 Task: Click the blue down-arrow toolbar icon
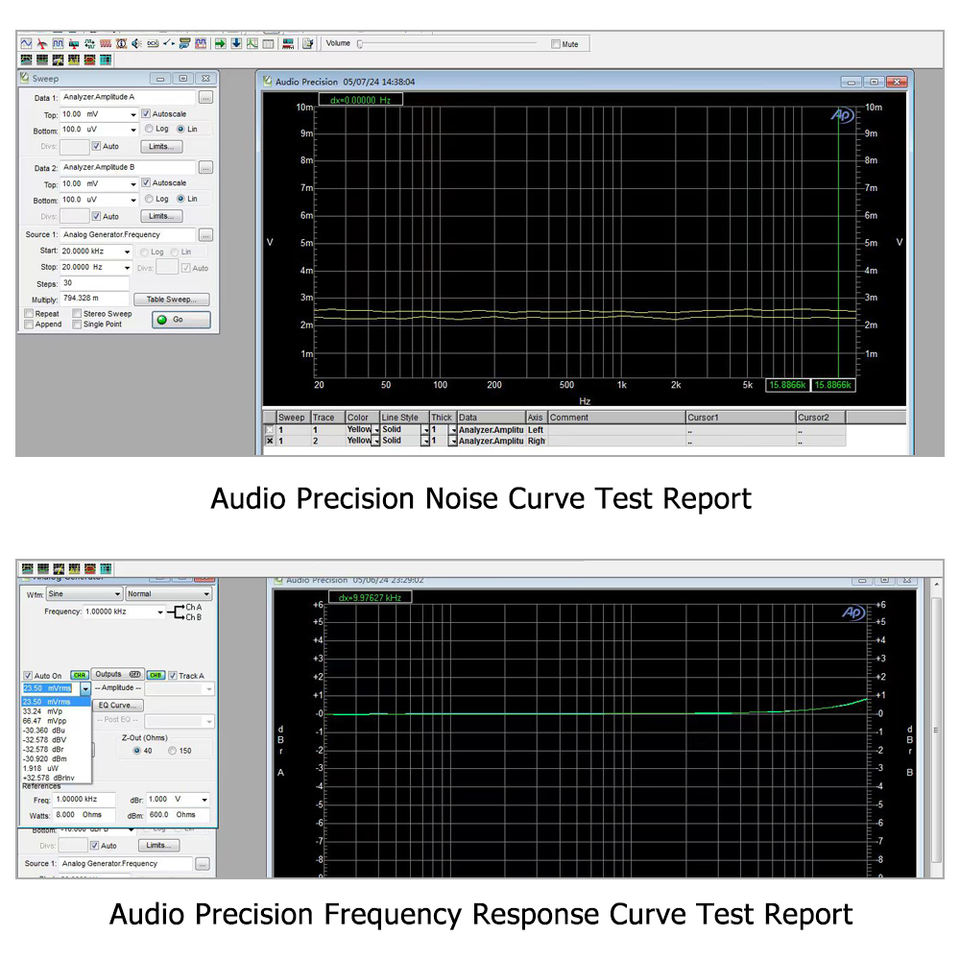click(x=236, y=43)
